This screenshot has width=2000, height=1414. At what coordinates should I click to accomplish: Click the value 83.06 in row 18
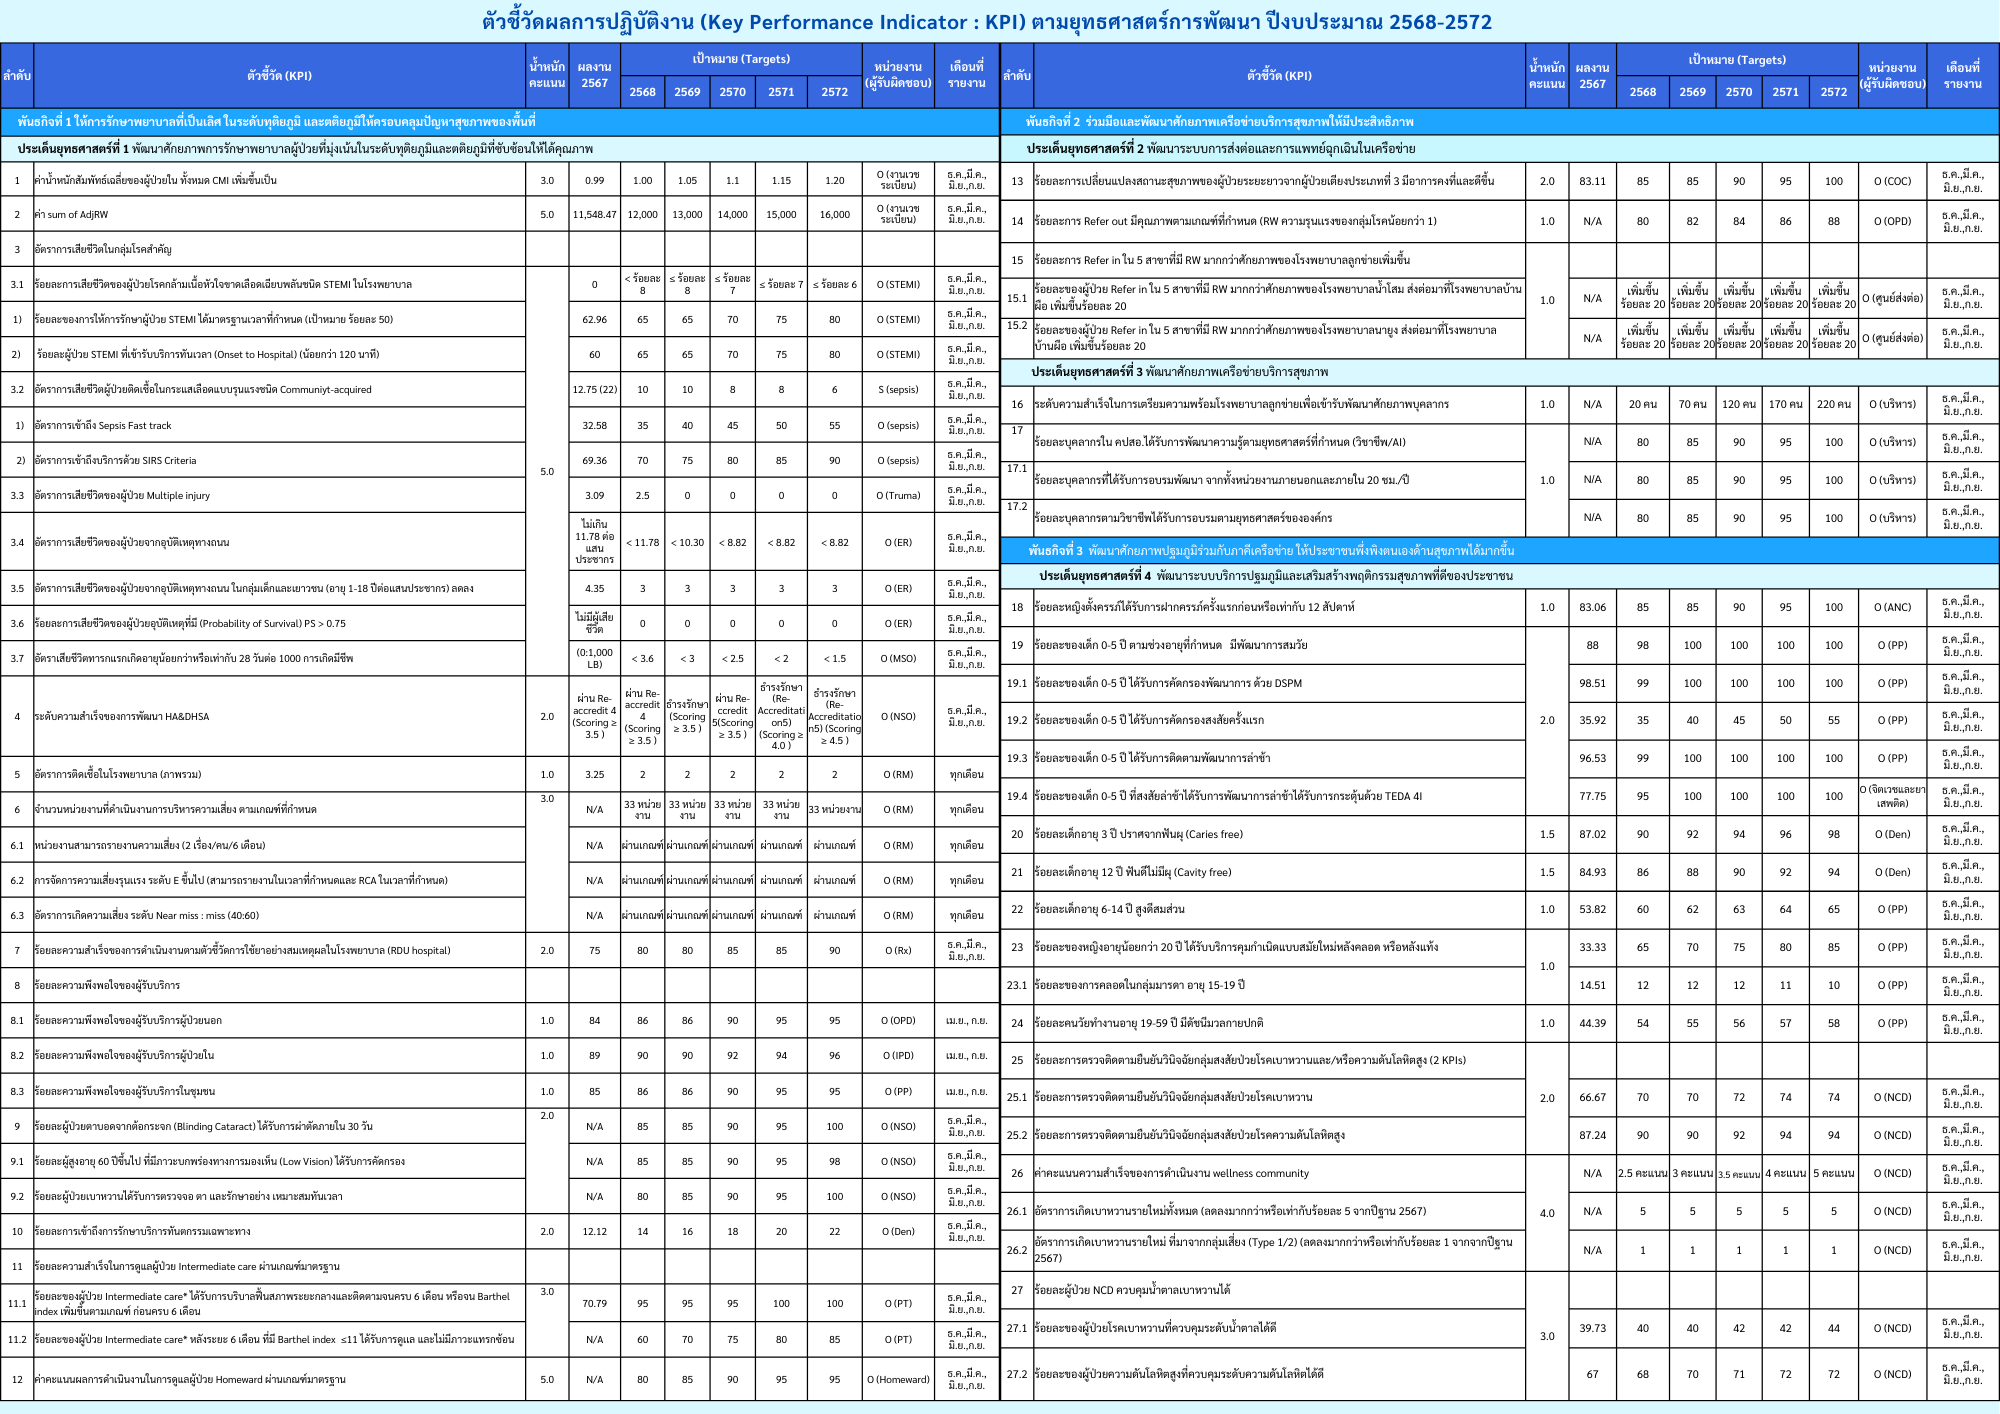pos(1592,608)
